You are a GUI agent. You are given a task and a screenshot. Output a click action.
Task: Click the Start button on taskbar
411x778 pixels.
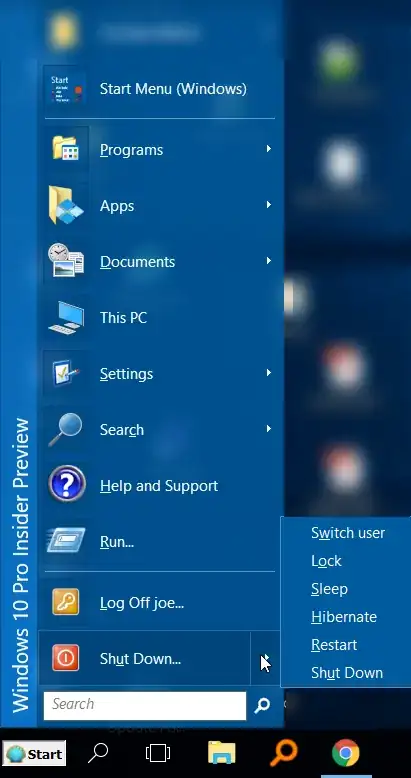pyautogui.click(x=34, y=754)
